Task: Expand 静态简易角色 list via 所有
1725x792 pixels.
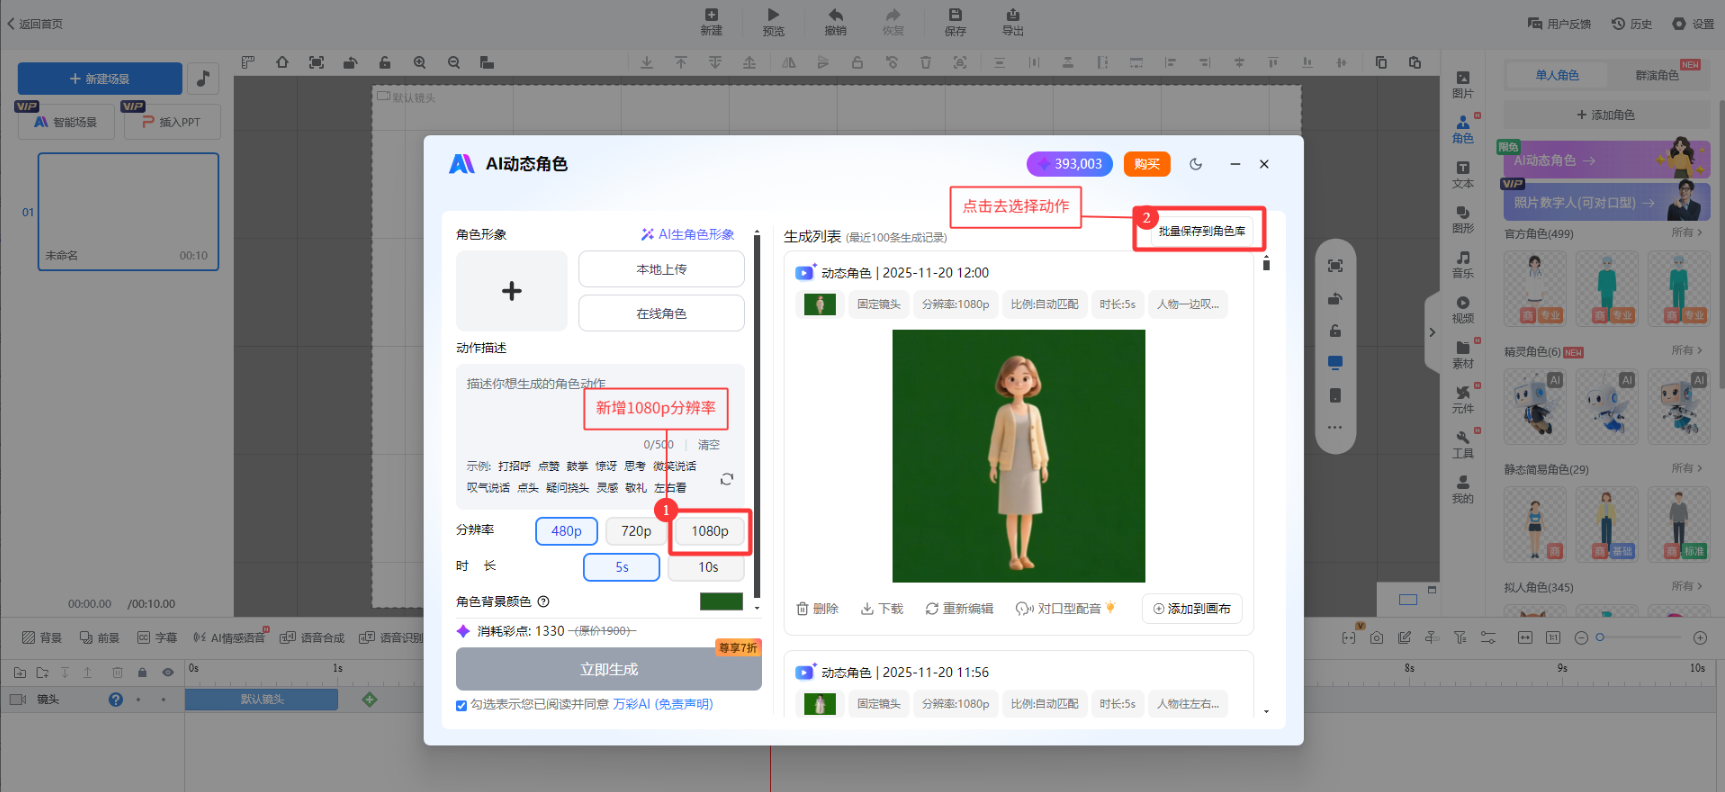Action: (x=1686, y=468)
